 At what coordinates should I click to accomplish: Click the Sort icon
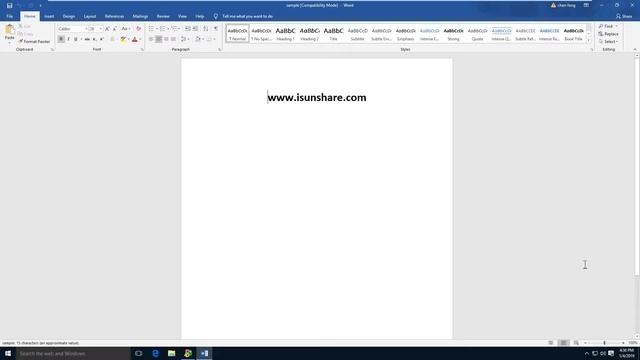(206, 29)
